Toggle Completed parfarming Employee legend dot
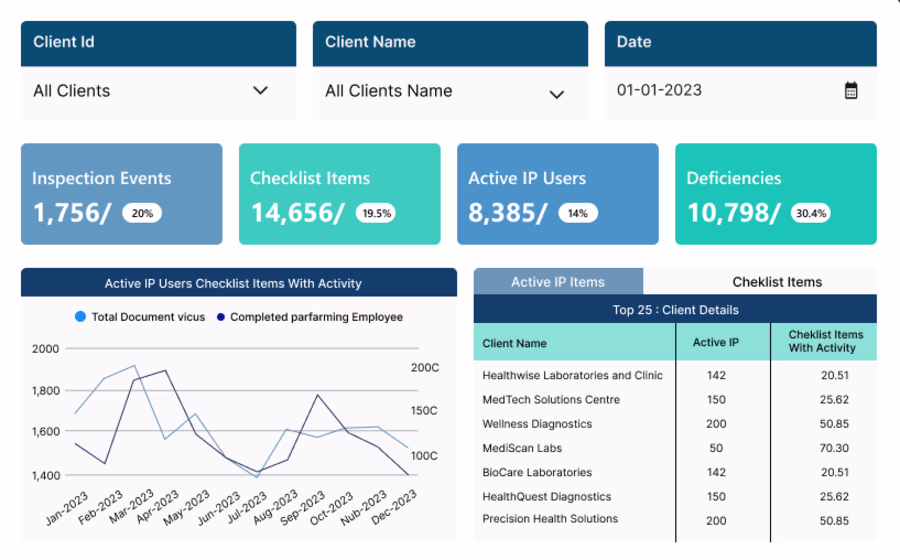Viewport: 900px width, 560px height. tap(219, 317)
